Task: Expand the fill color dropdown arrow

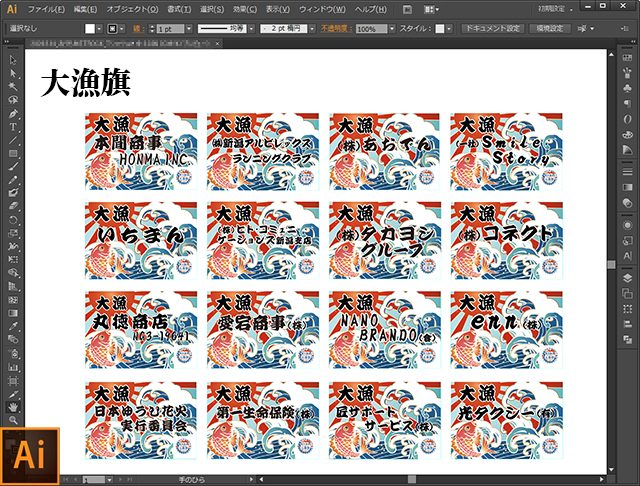Action: click(99, 29)
